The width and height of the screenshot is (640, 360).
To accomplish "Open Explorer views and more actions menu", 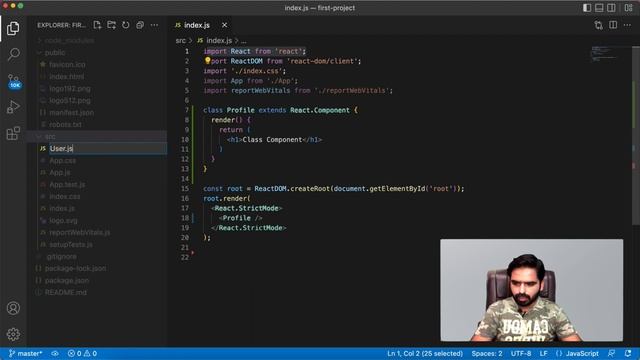I will click(154, 25).
